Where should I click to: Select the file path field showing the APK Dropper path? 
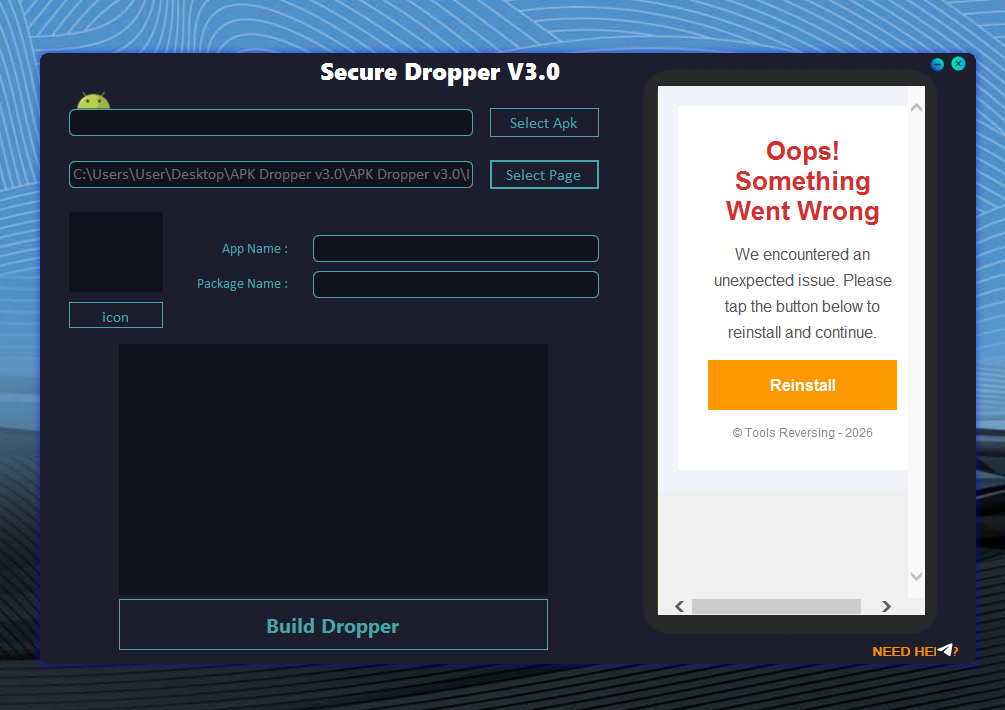coord(270,174)
